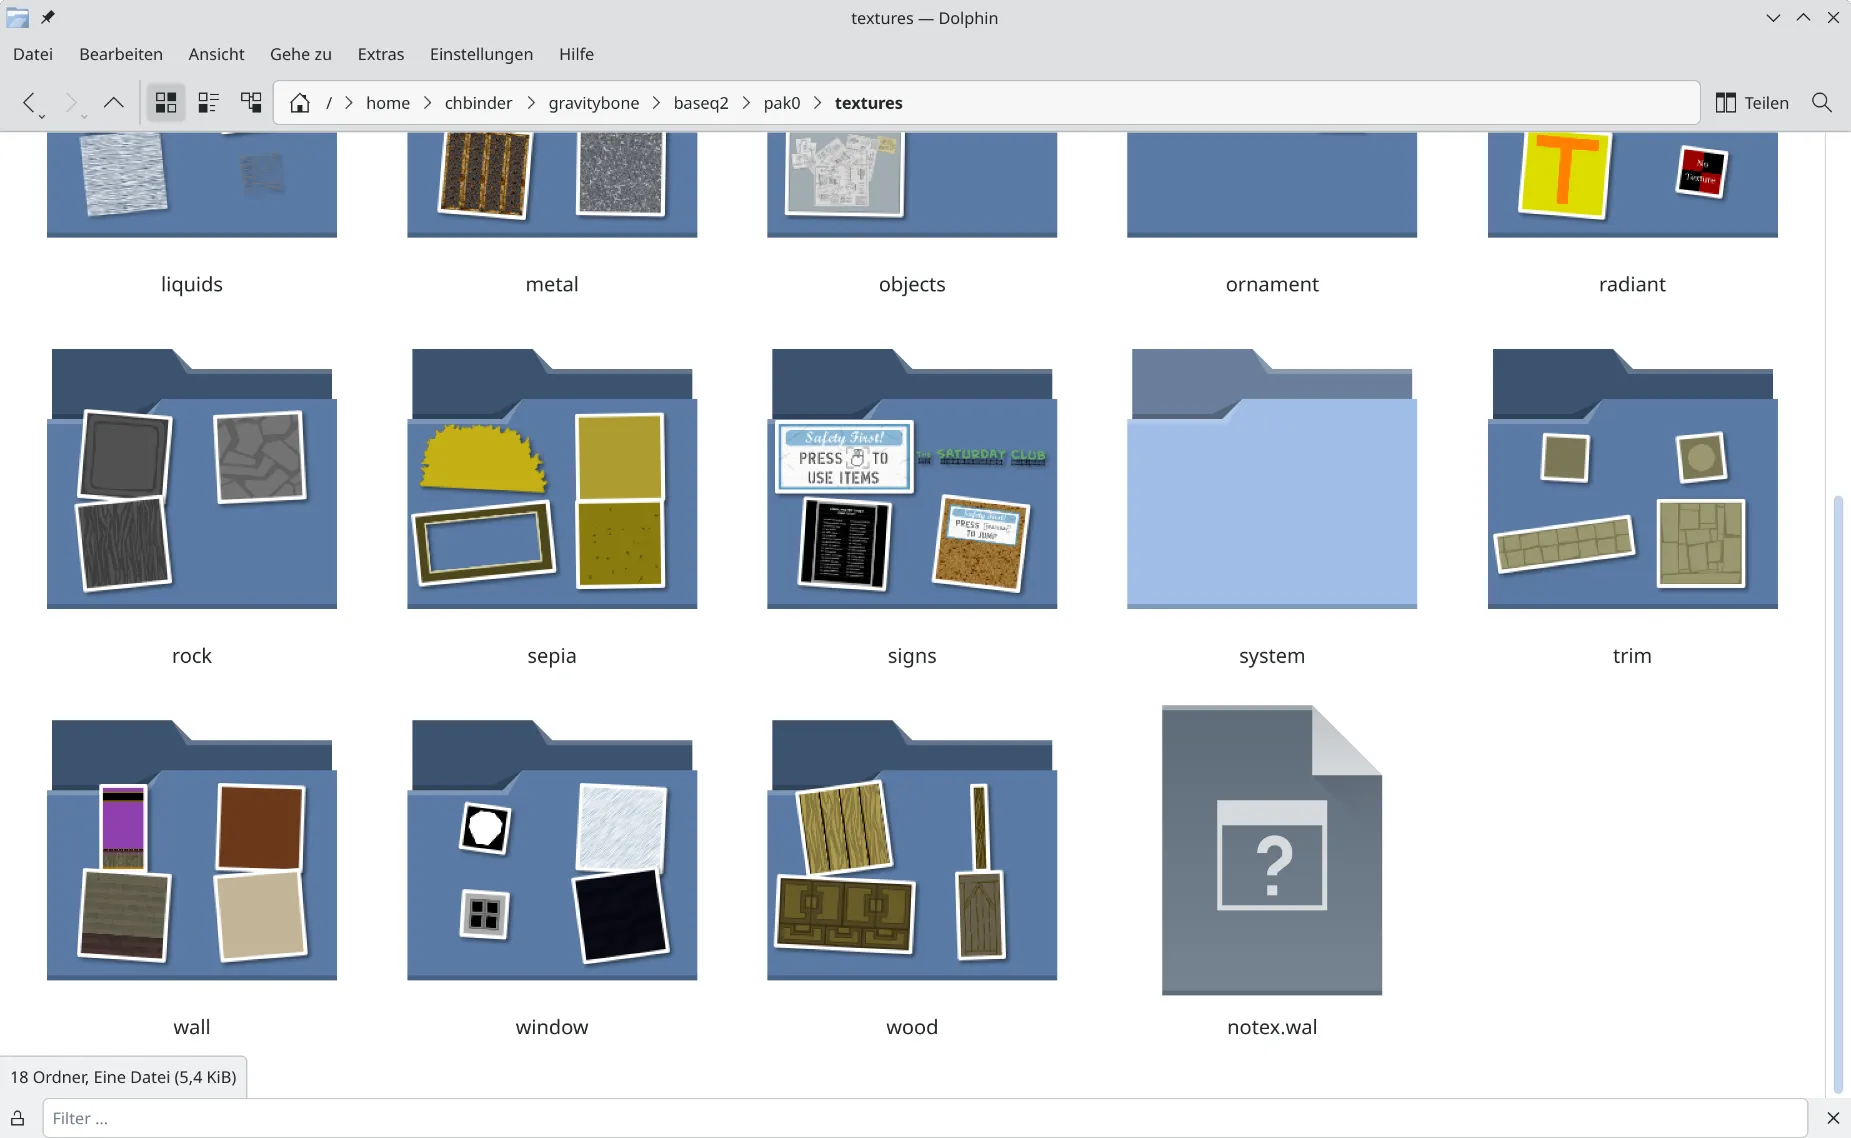Close the filter bar

tap(1832, 1118)
